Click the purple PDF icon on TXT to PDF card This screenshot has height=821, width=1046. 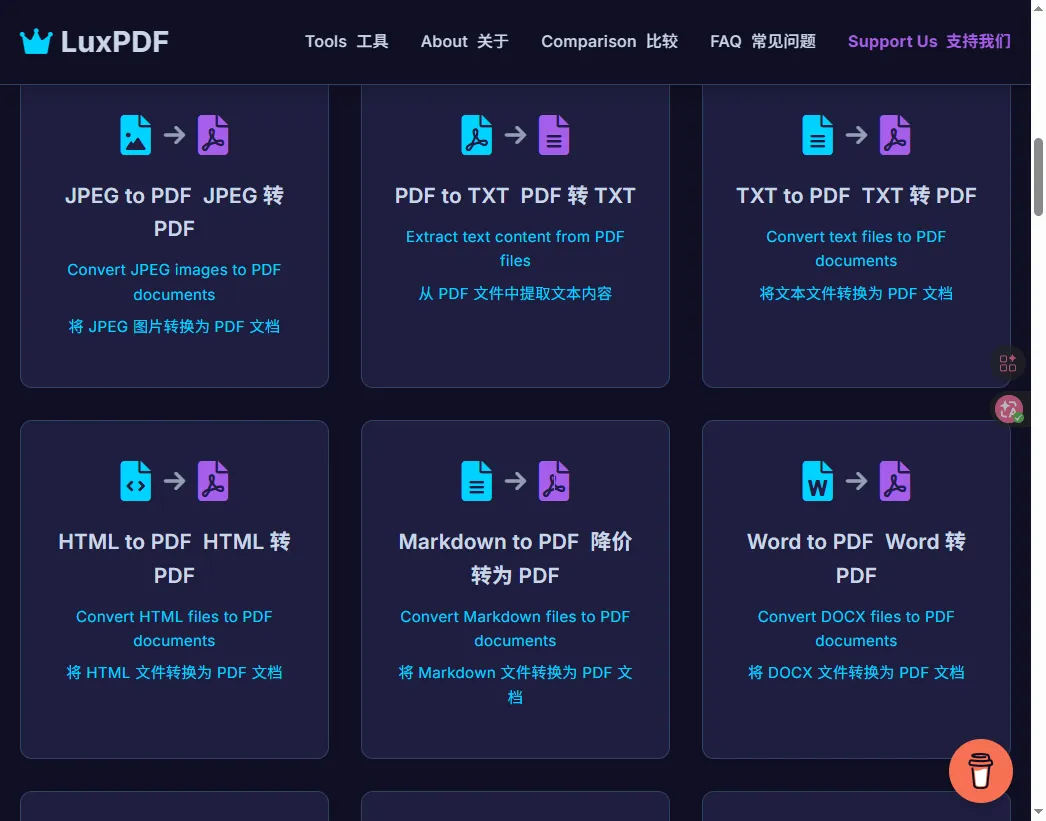pyautogui.click(x=895, y=135)
